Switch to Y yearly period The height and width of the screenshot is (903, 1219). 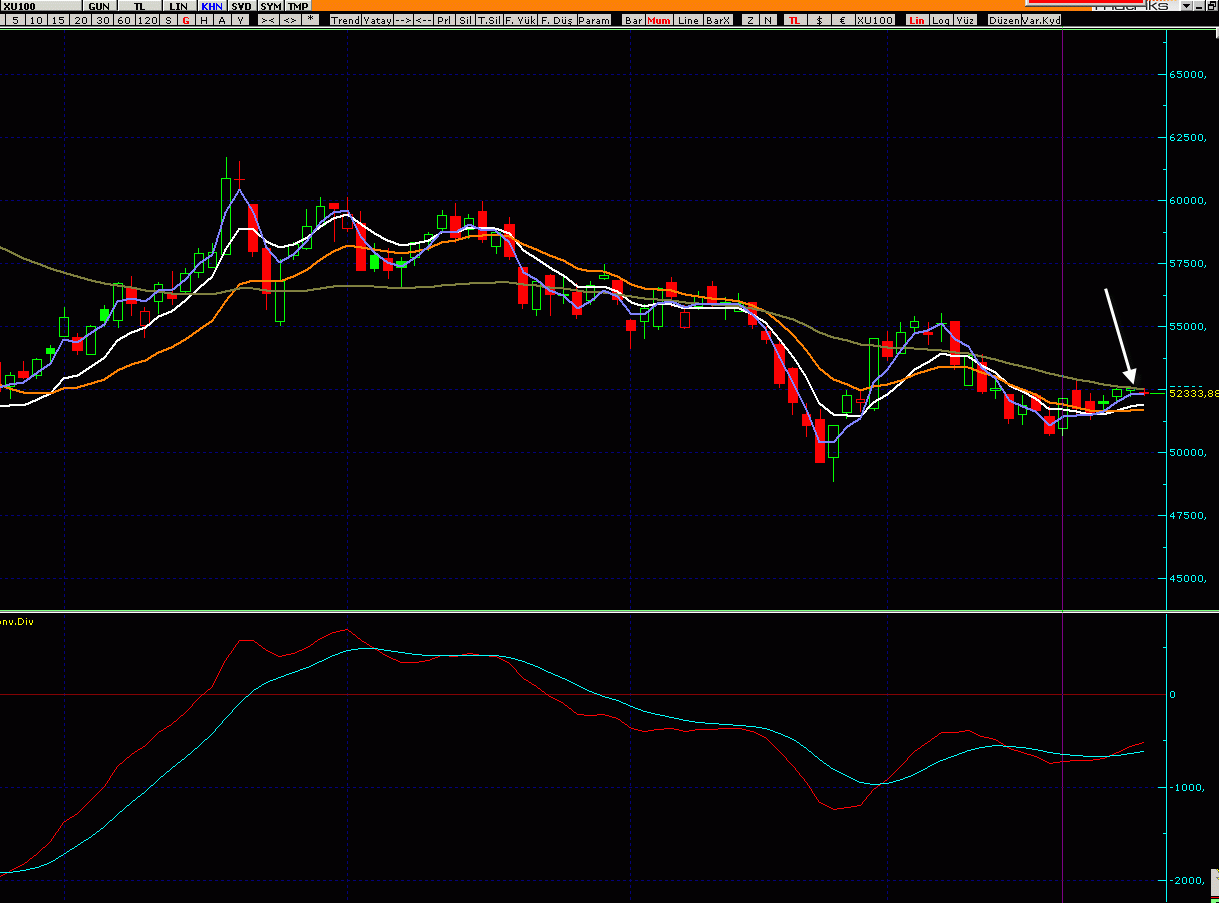click(x=240, y=20)
